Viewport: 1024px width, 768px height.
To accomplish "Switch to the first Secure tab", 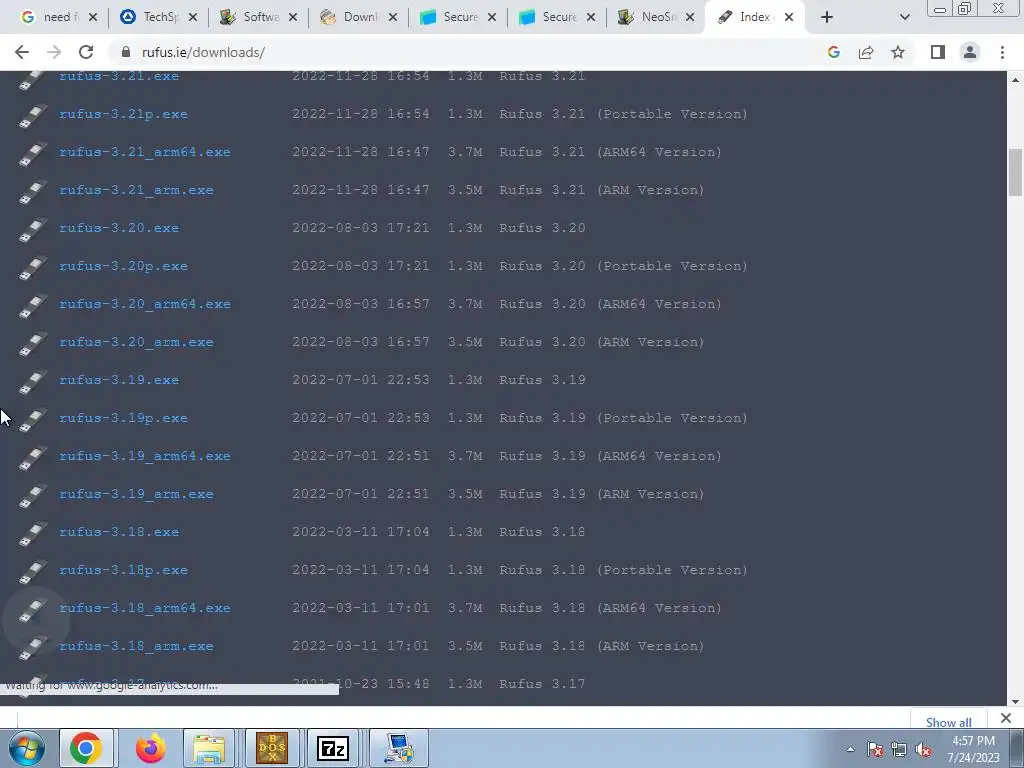I will point(458,17).
